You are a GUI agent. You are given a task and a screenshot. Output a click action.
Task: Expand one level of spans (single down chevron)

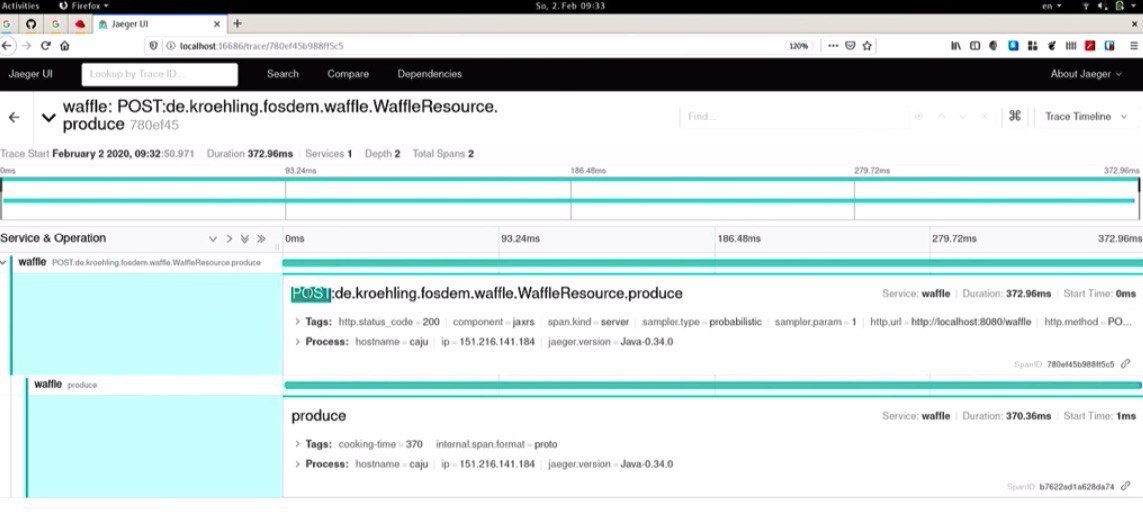point(213,238)
